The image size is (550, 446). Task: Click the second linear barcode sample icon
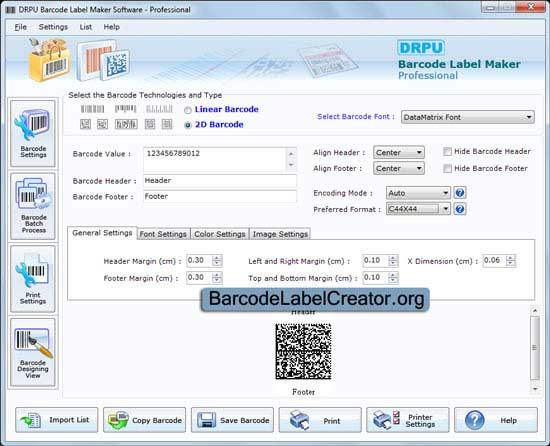pos(126,109)
